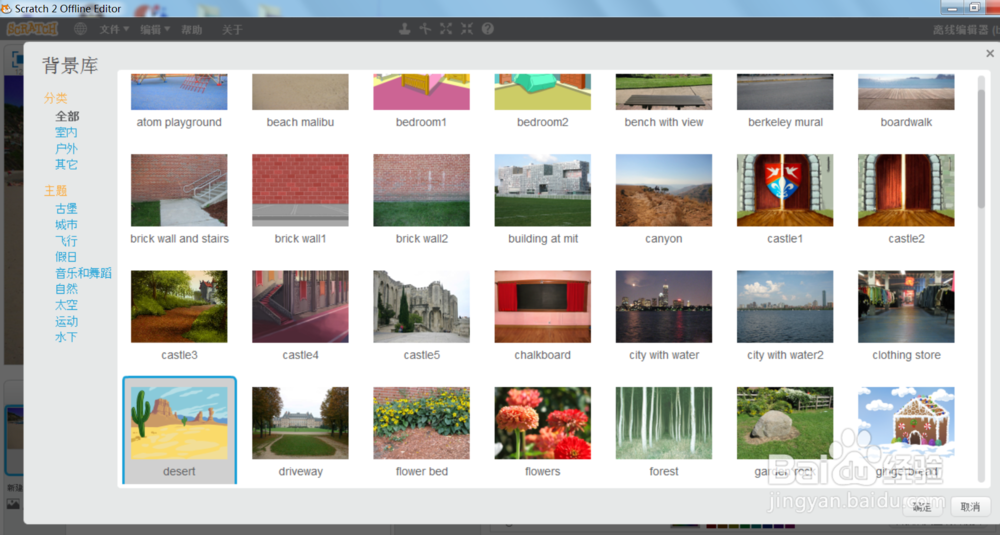The height and width of the screenshot is (535, 1000).
Task: Select the beach malibu backdrop
Action: [x=300, y=101]
